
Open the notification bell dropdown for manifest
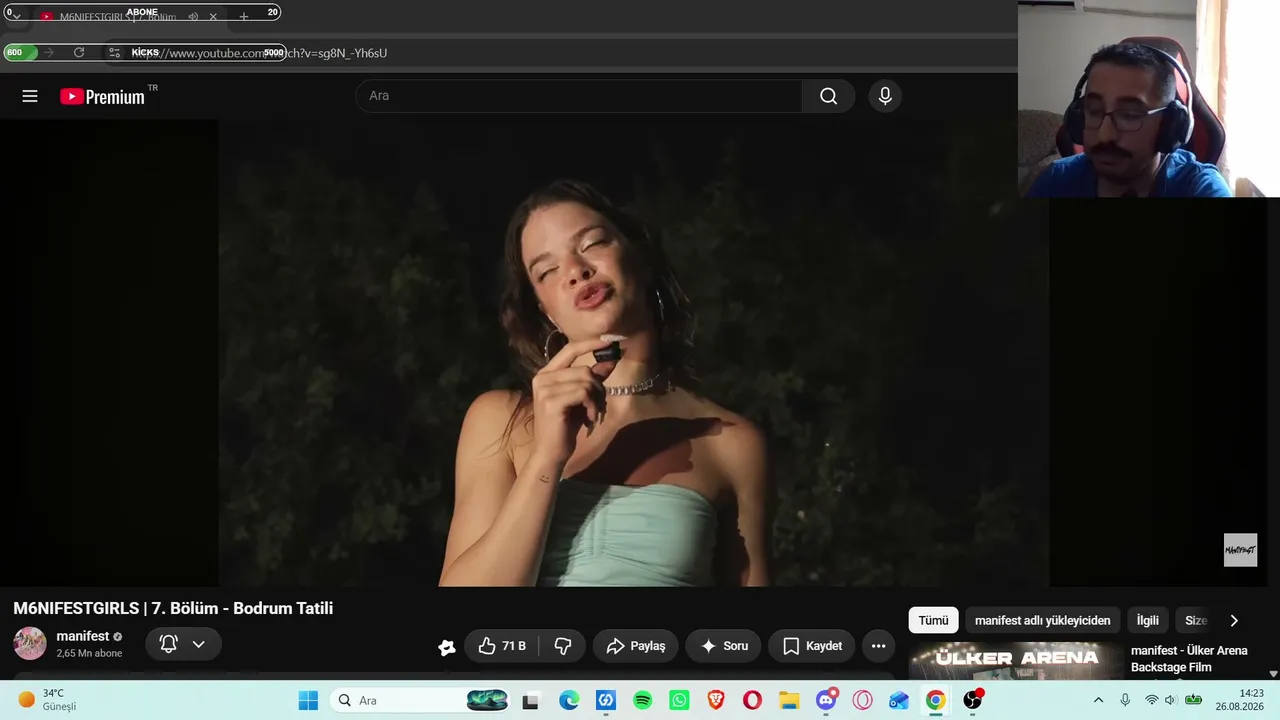[184, 645]
